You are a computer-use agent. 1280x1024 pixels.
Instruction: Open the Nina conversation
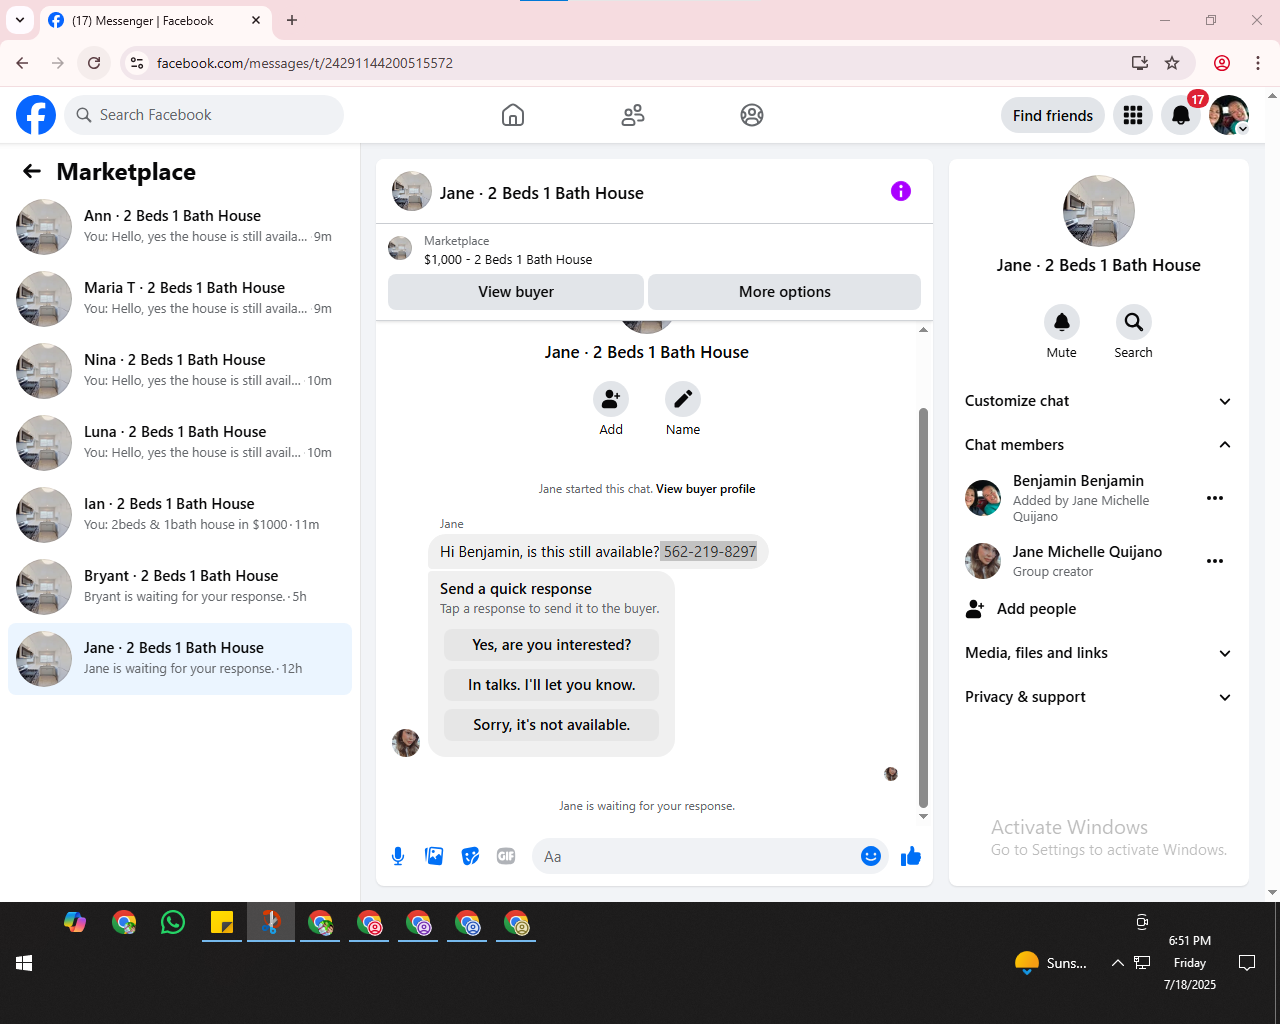point(180,370)
